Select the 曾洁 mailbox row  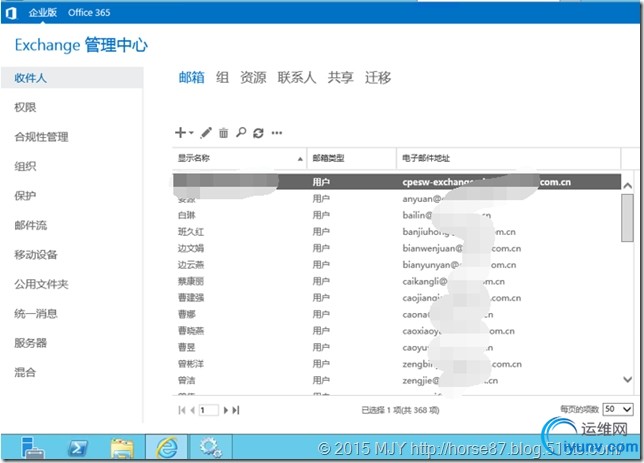click(x=397, y=380)
